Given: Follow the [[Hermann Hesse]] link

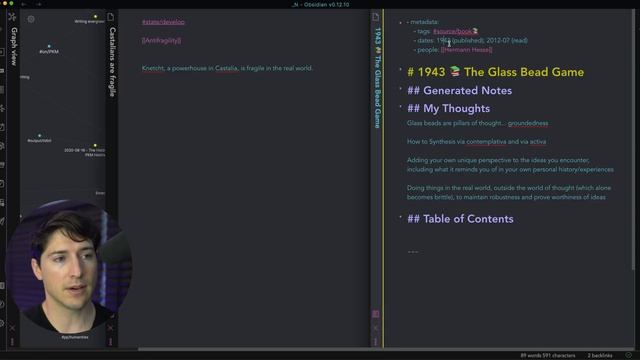Looking at the screenshot, I should (467, 50).
